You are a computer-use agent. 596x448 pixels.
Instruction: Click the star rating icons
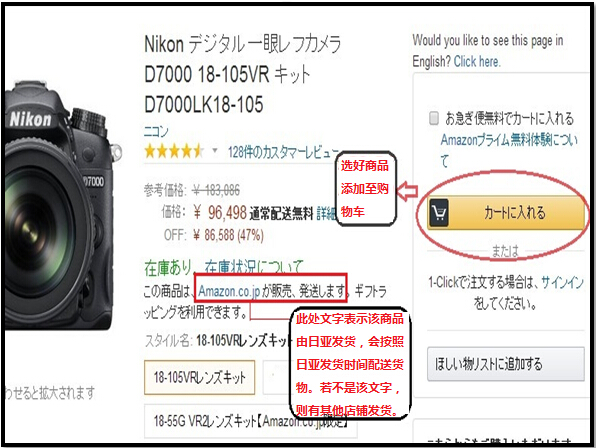pyautogui.click(x=174, y=152)
